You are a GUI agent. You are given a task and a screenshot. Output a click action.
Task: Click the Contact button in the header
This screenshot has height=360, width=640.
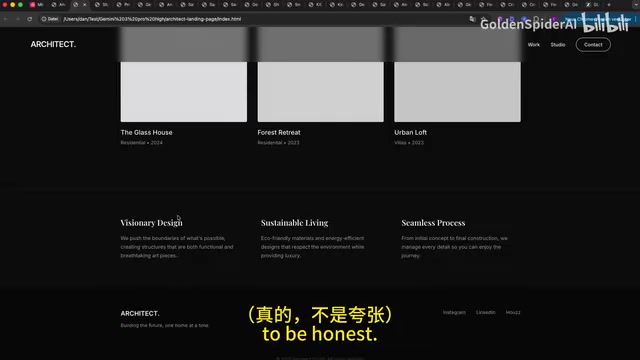coord(593,44)
